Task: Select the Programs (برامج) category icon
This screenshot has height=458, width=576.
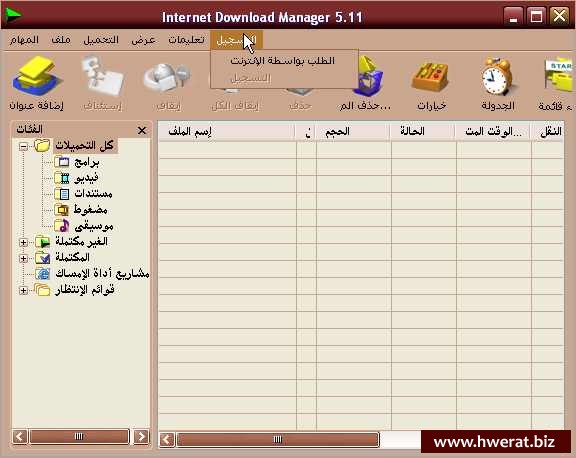Action: pos(62,162)
